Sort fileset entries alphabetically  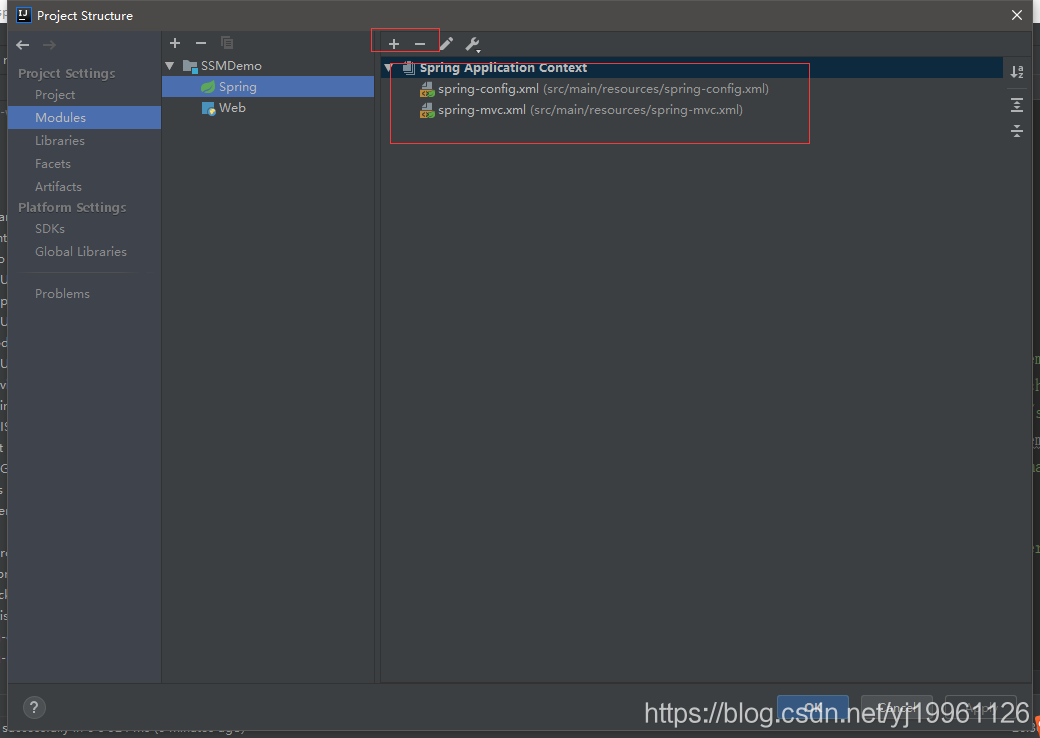click(1017, 71)
